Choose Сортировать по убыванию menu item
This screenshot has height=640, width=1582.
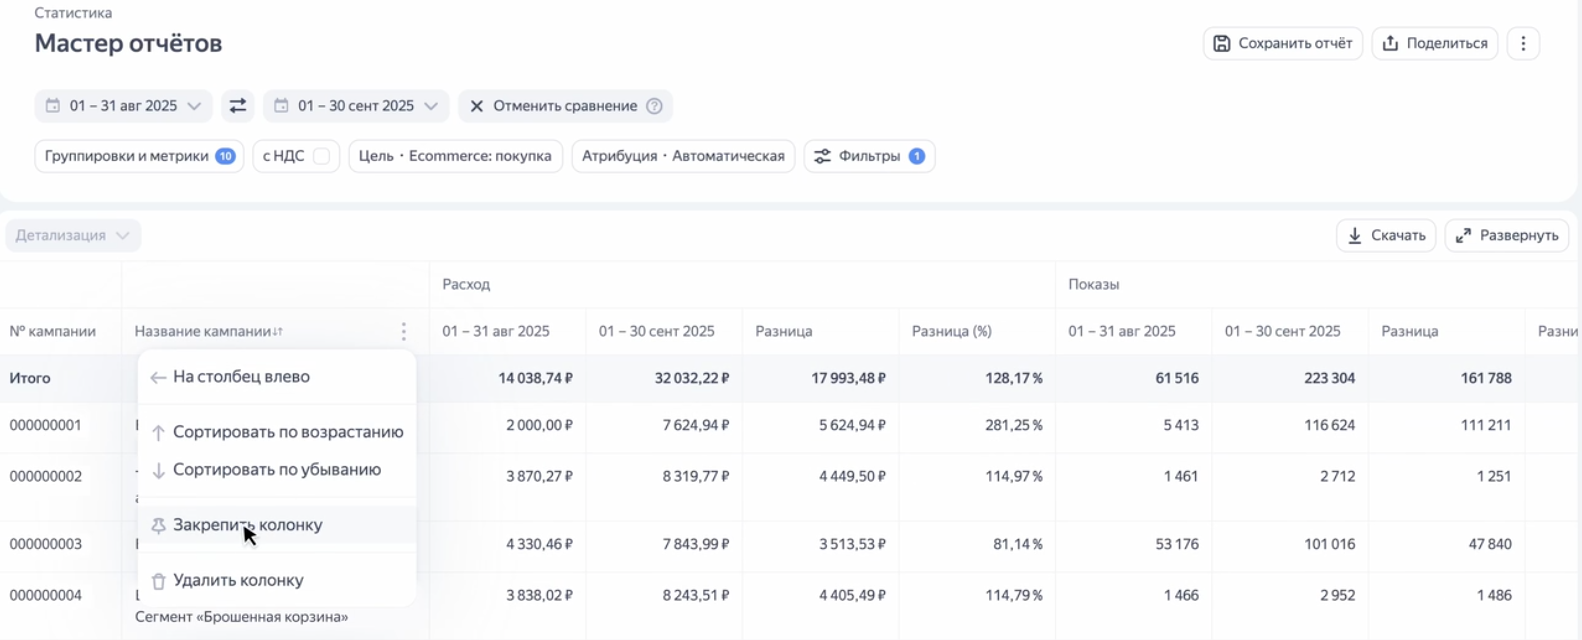[x=276, y=470]
